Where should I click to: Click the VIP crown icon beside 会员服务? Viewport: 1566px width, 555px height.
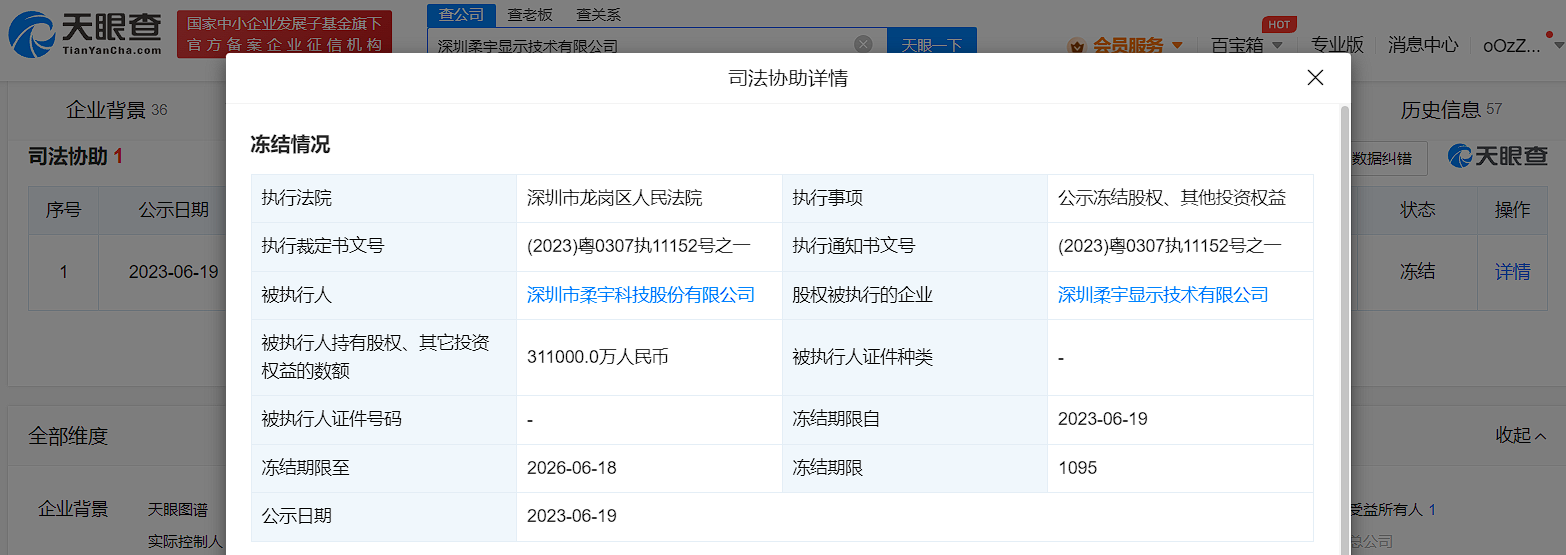1077,46
